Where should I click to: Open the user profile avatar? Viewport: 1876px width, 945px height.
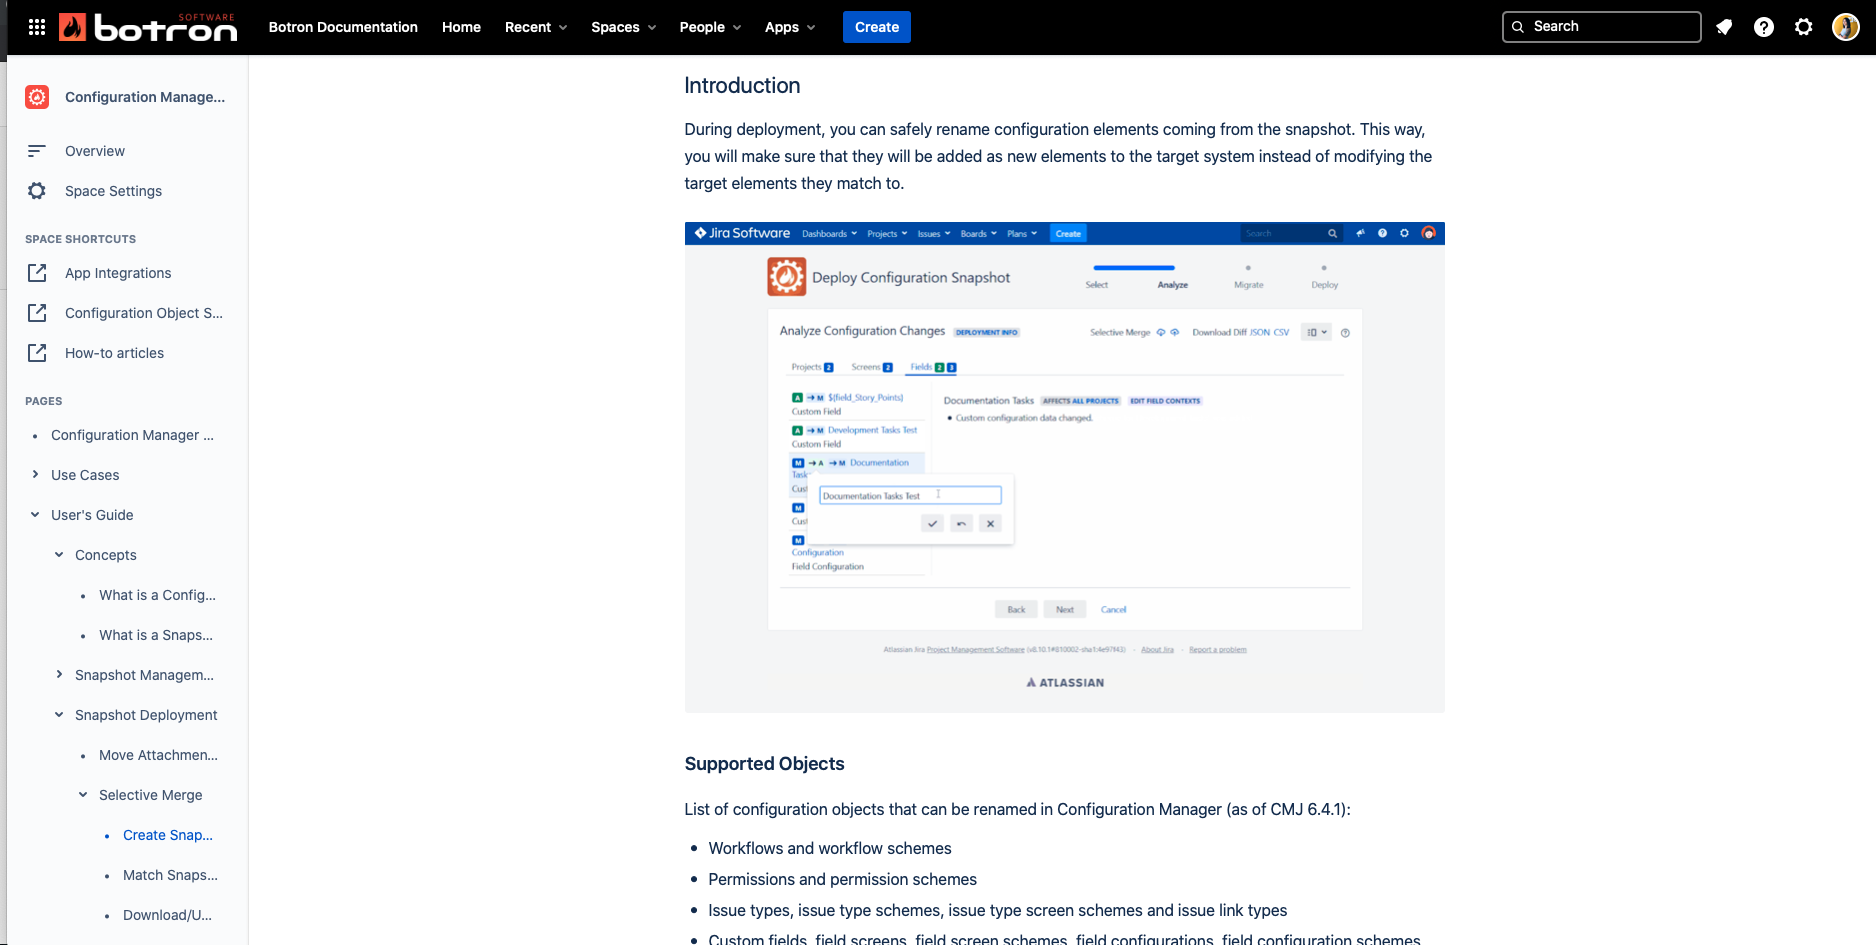coord(1846,27)
